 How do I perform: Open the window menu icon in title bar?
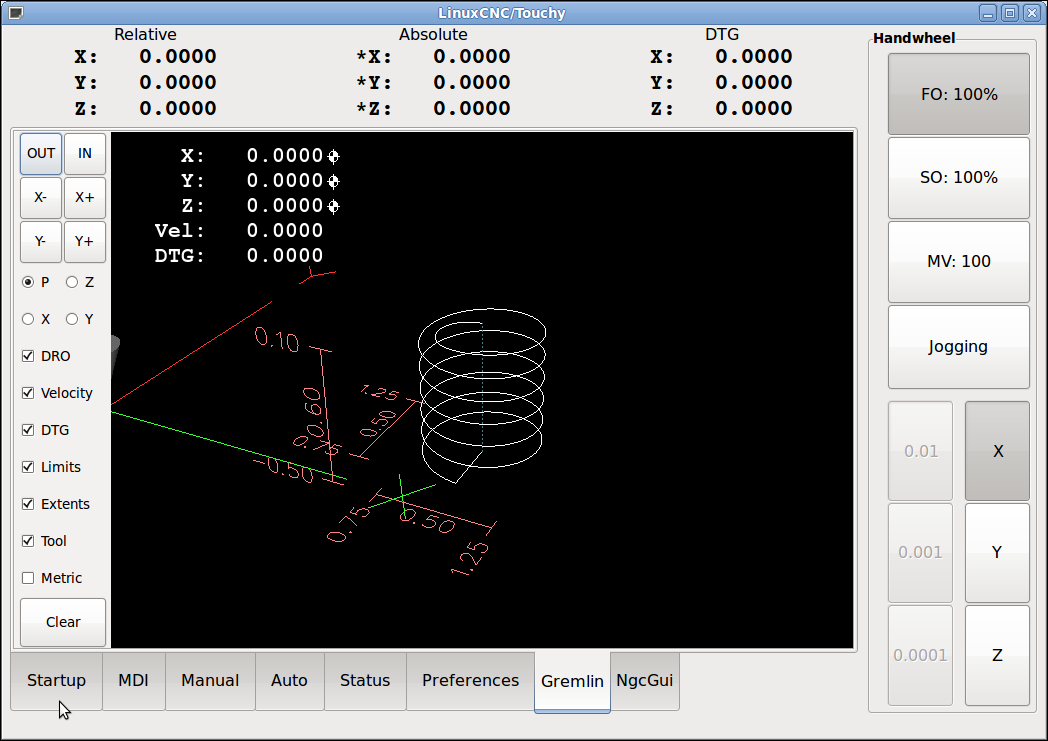[x=15, y=13]
